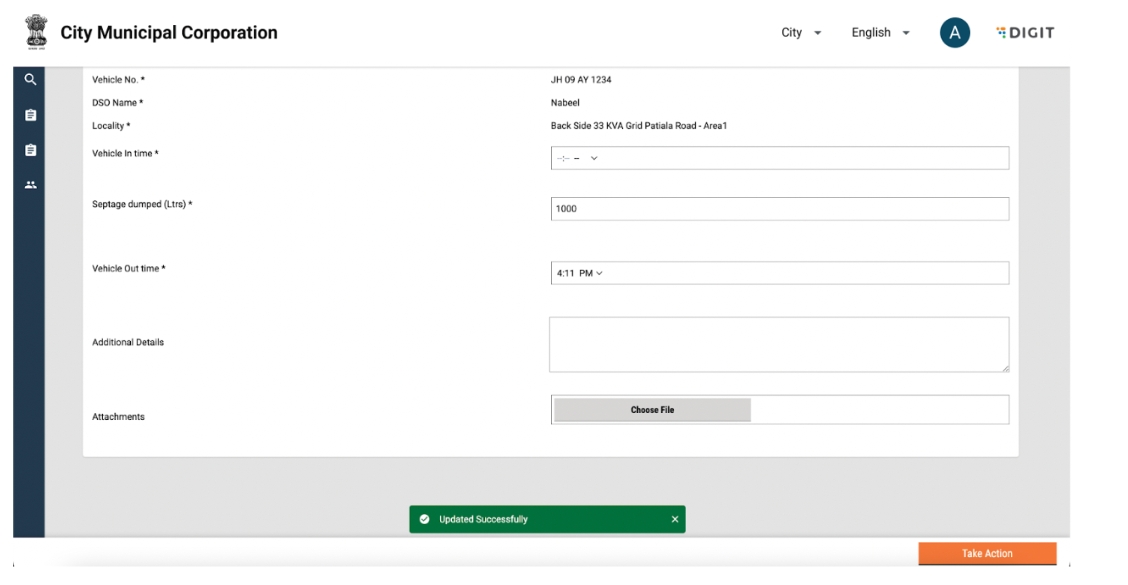
Task: Open the second clipboard icon in the sidebar
Action: (x=30, y=150)
